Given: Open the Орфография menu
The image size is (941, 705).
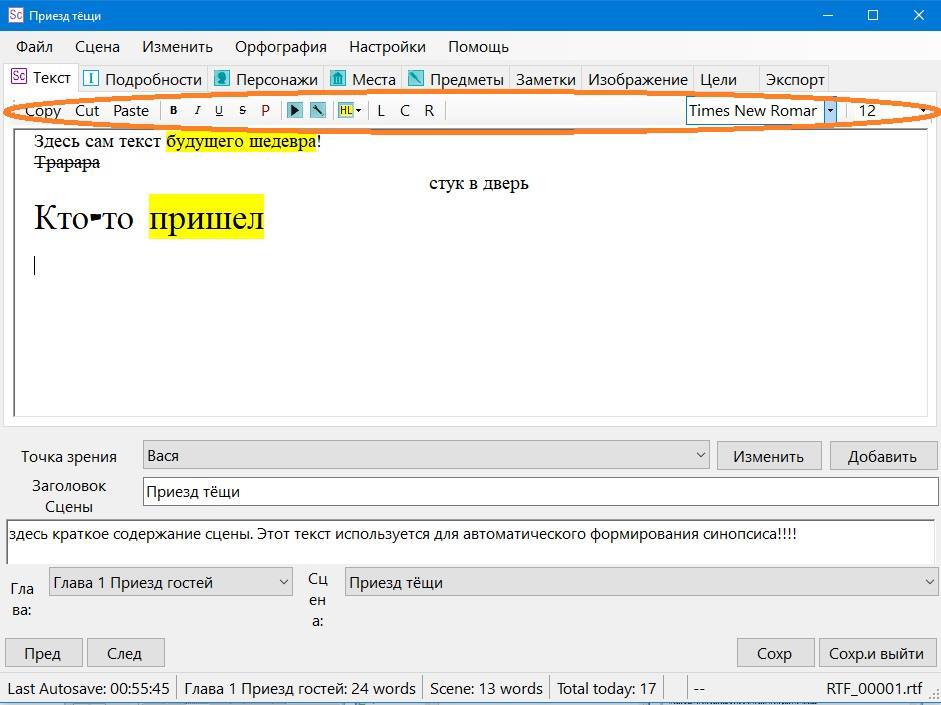Looking at the screenshot, I should [280, 47].
